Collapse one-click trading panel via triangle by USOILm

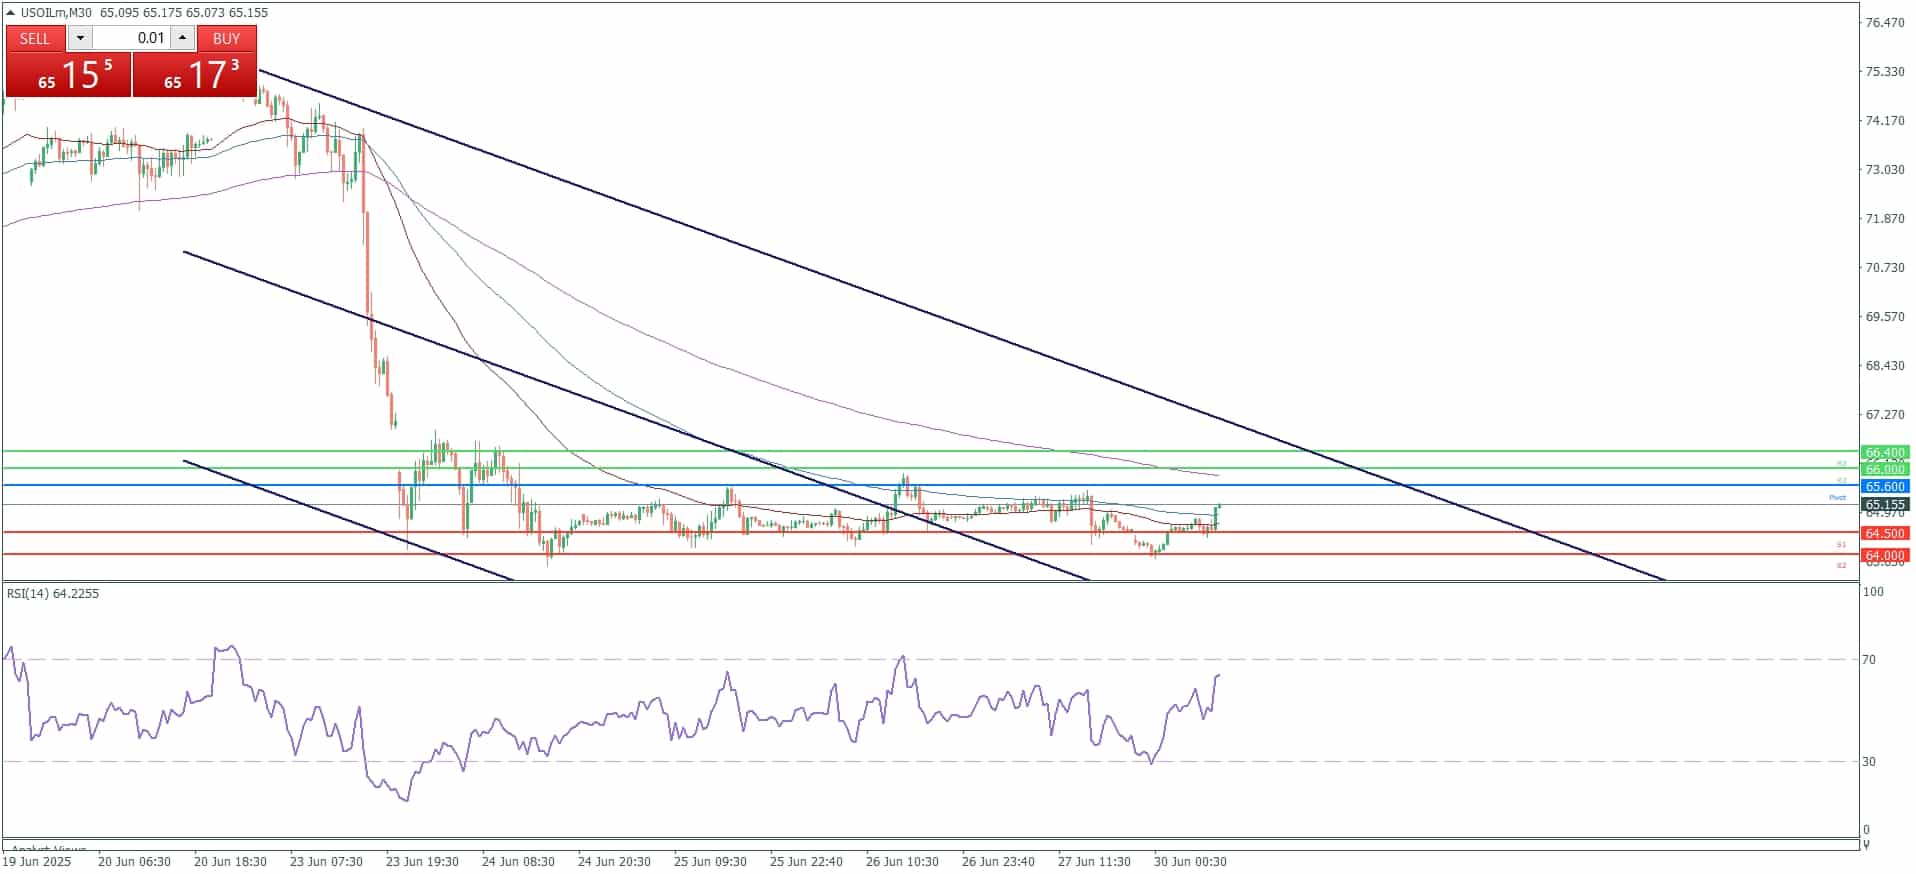click(x=10, y=13)
